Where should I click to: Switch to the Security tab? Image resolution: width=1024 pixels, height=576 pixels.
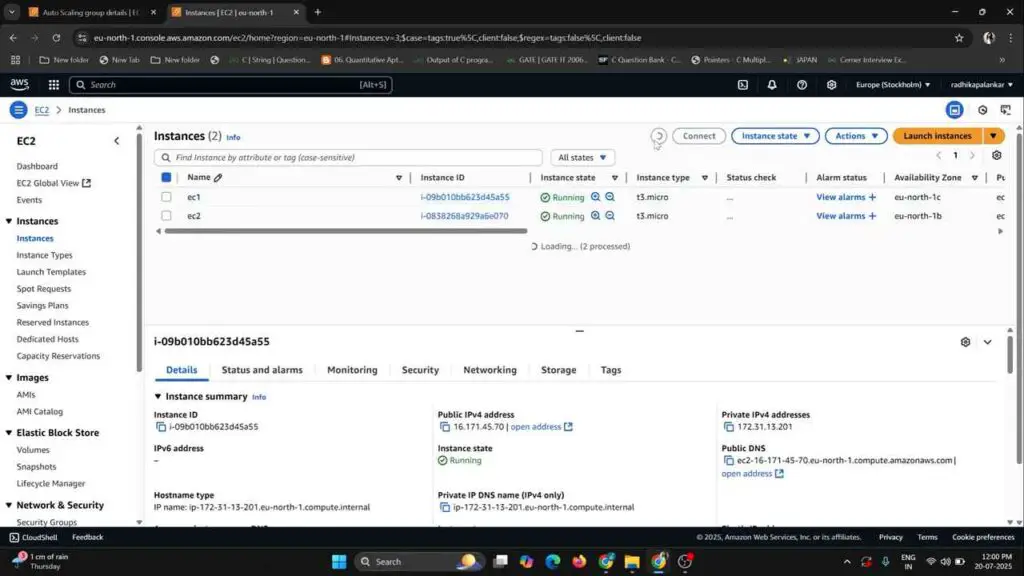tap(420, 370)
